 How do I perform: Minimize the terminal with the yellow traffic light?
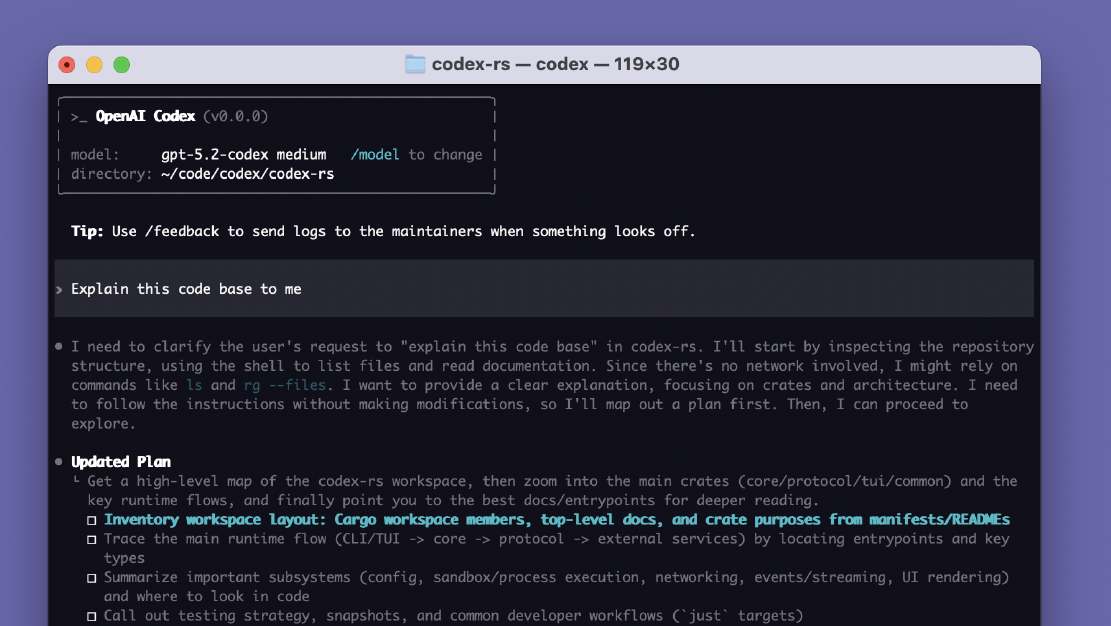pos(94,63)
